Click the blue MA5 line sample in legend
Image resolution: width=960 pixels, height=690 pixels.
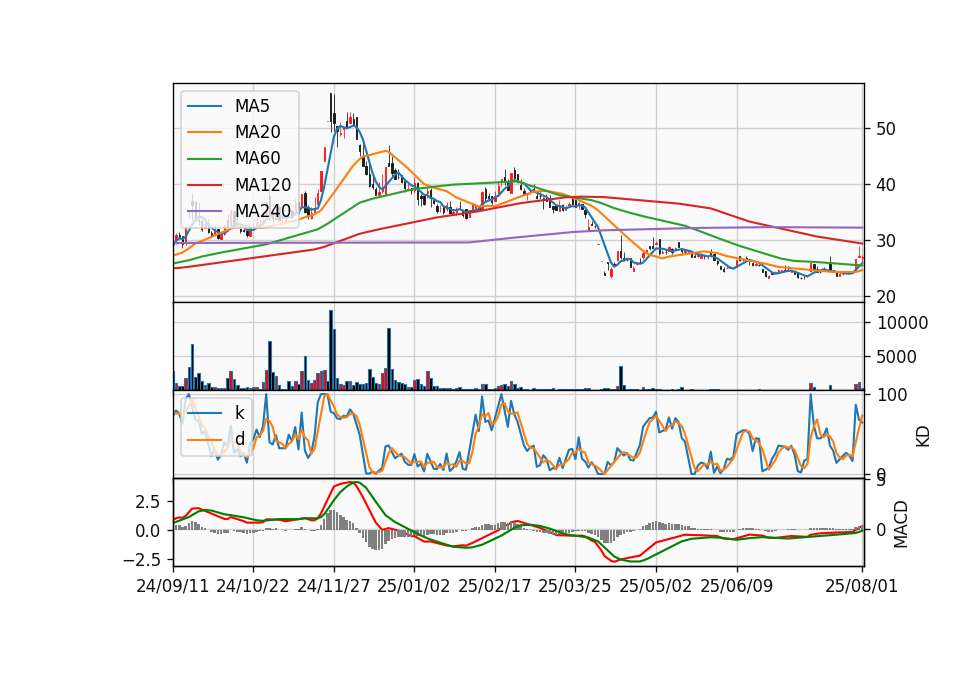point(204,106)
